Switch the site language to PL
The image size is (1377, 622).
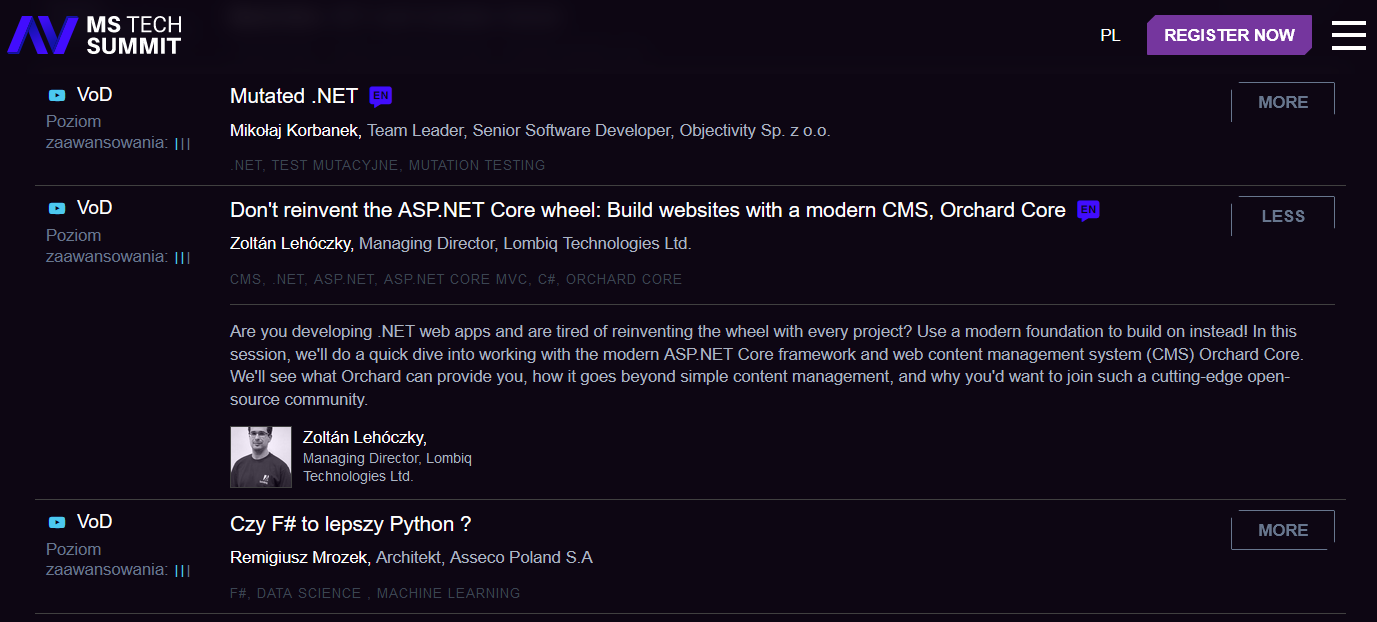[x=1110, y=35]
